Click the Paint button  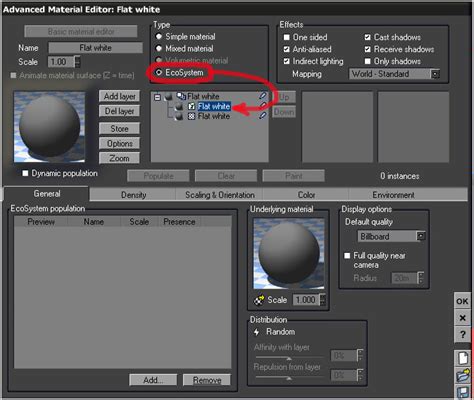294,176
